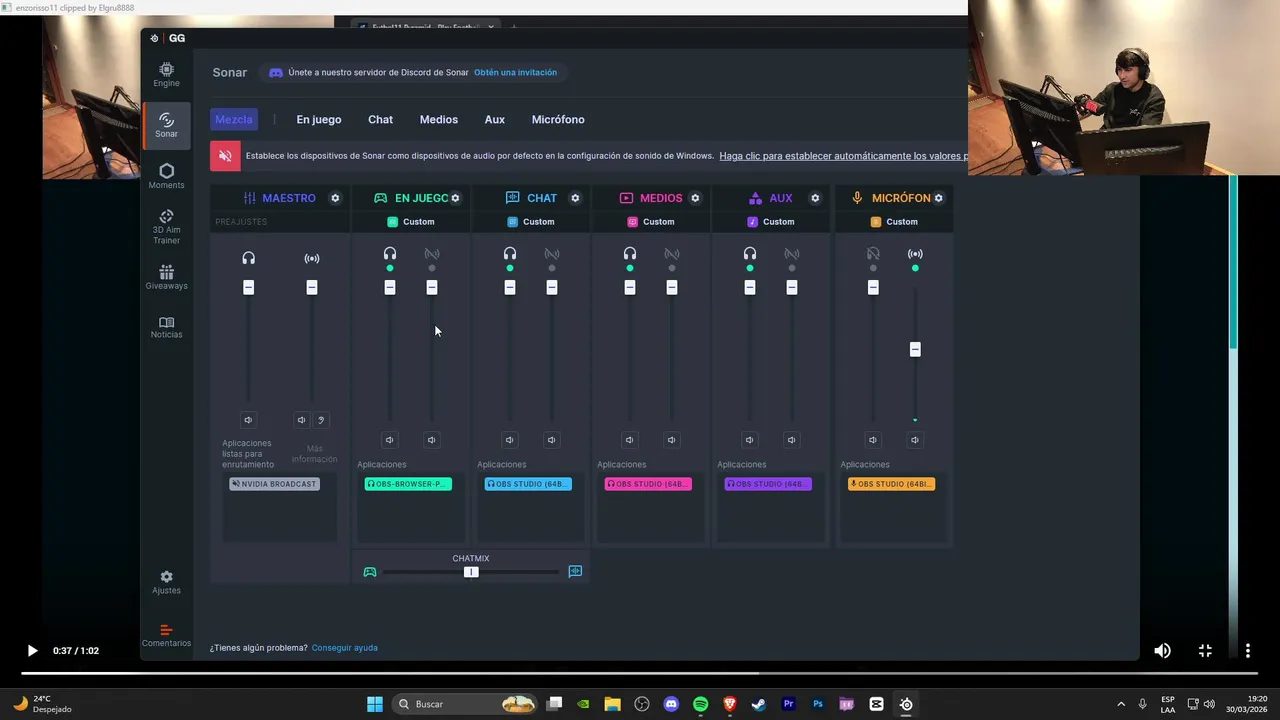Click the ChatMix chat icon
This screenshot has height=720, width=1280.
coord(575,572)
